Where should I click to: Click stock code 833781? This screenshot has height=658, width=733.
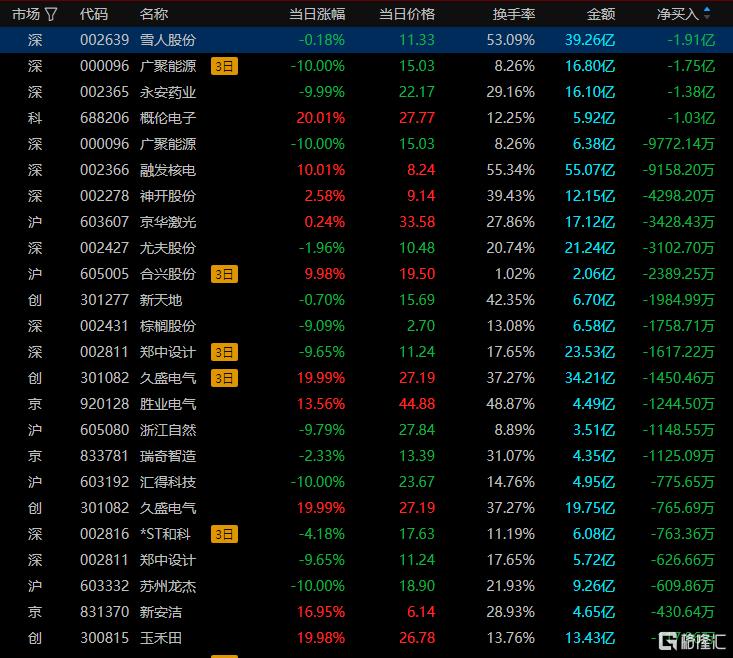click(104, 456)
